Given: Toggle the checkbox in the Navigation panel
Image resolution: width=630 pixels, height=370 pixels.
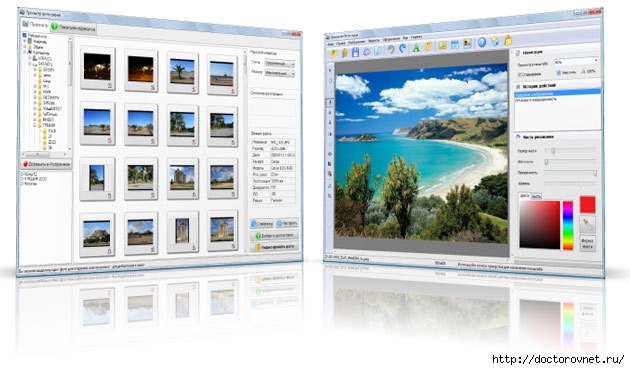Looking at the screenshot, I should point(520,75).
